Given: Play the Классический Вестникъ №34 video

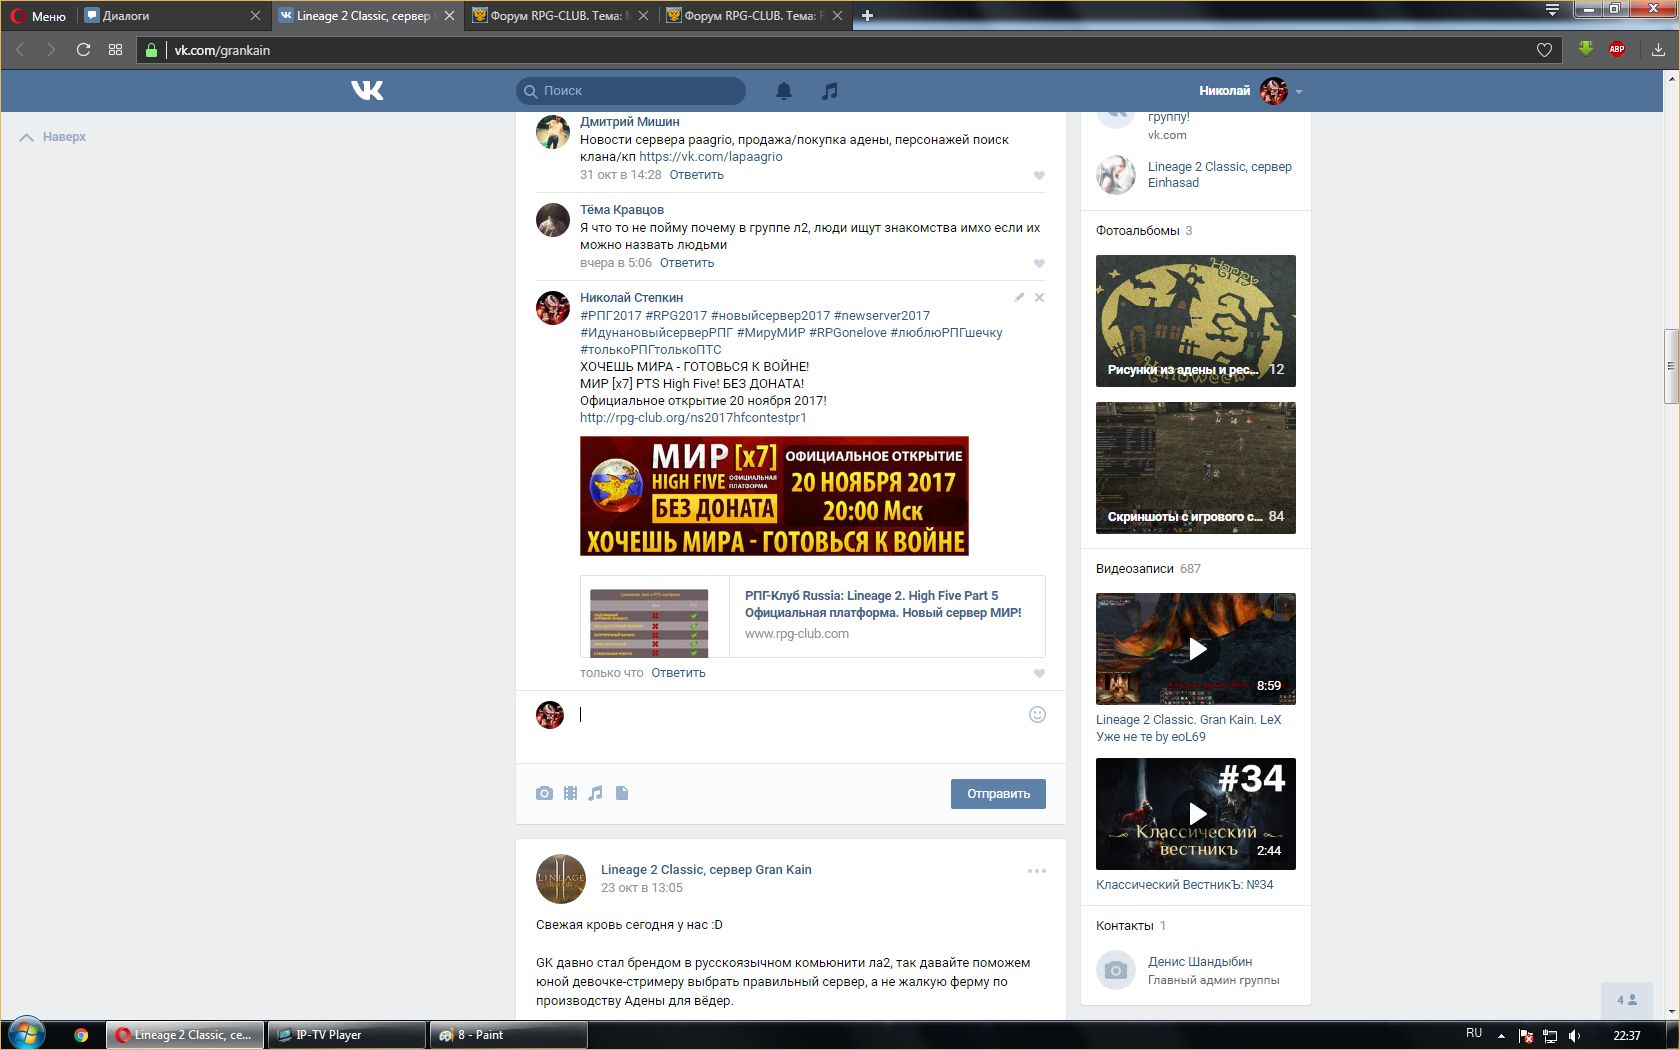Looking at the screenshot, I should click(x=1196, y=814).
